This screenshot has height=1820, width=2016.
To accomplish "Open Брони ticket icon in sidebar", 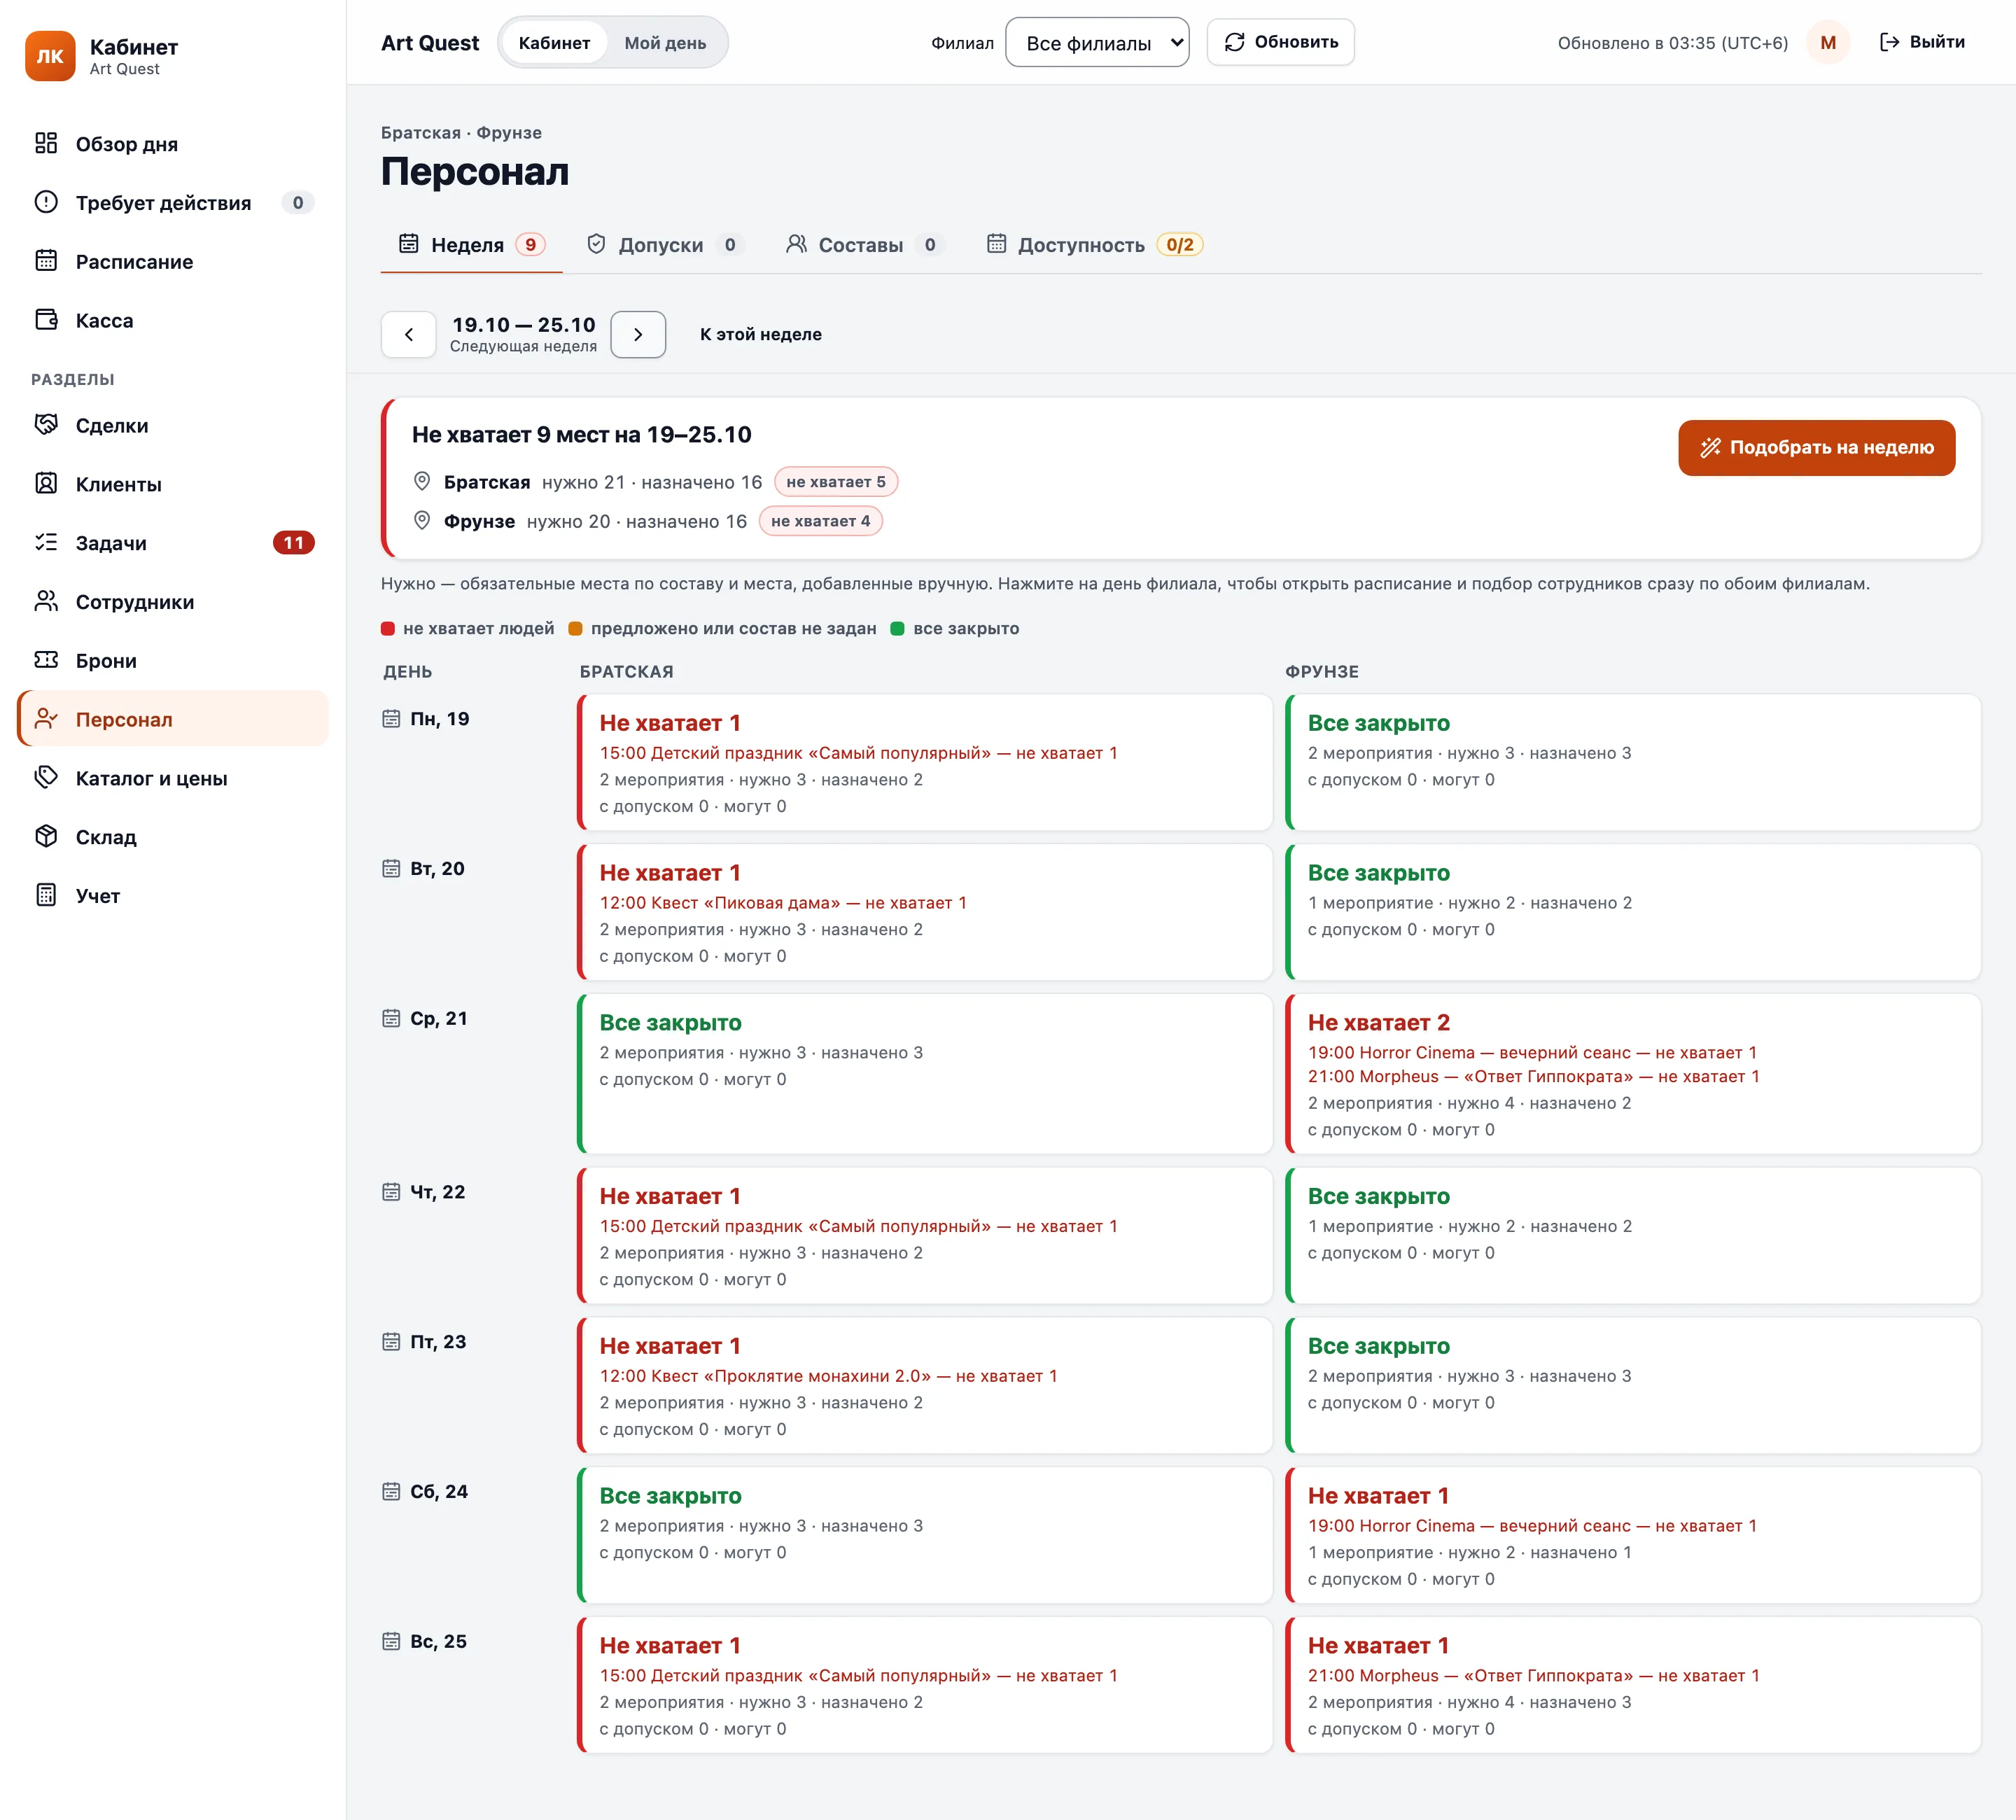I will point(46,660).
